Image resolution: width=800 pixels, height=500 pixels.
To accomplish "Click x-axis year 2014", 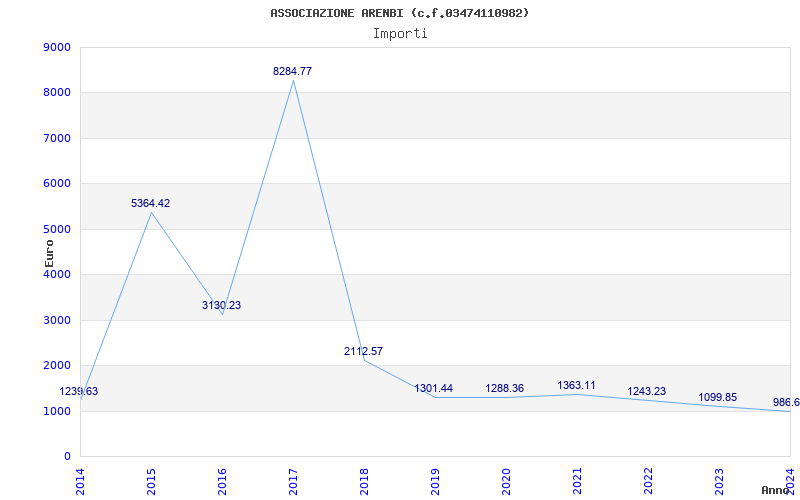I will click(80, 482).
